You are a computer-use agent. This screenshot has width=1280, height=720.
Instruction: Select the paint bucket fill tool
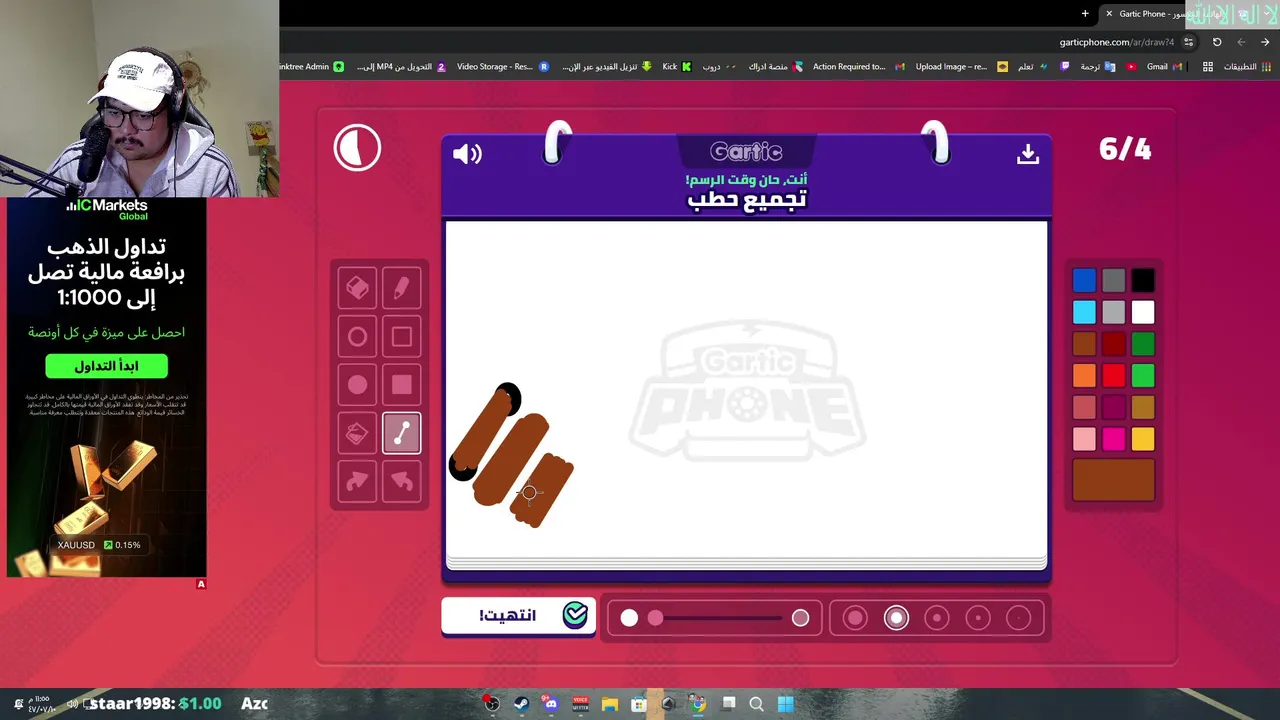[x=357, y=433]
